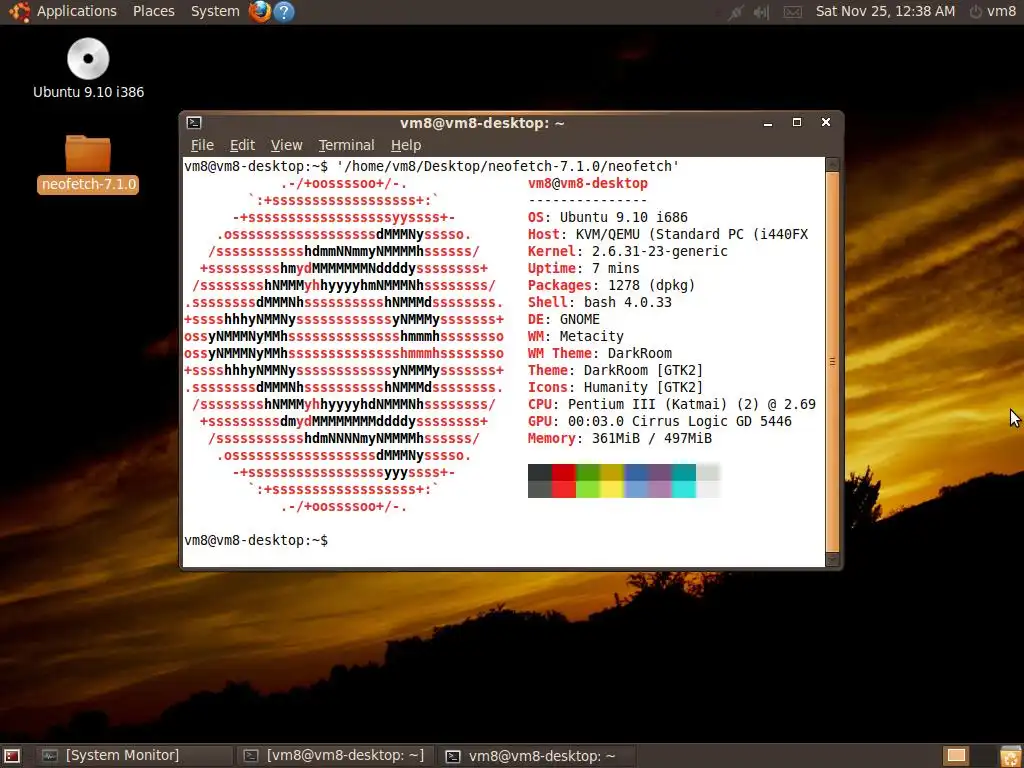Open the terminal's File menu
This screenshot has width=1024, height=768.
coord(202,145)
